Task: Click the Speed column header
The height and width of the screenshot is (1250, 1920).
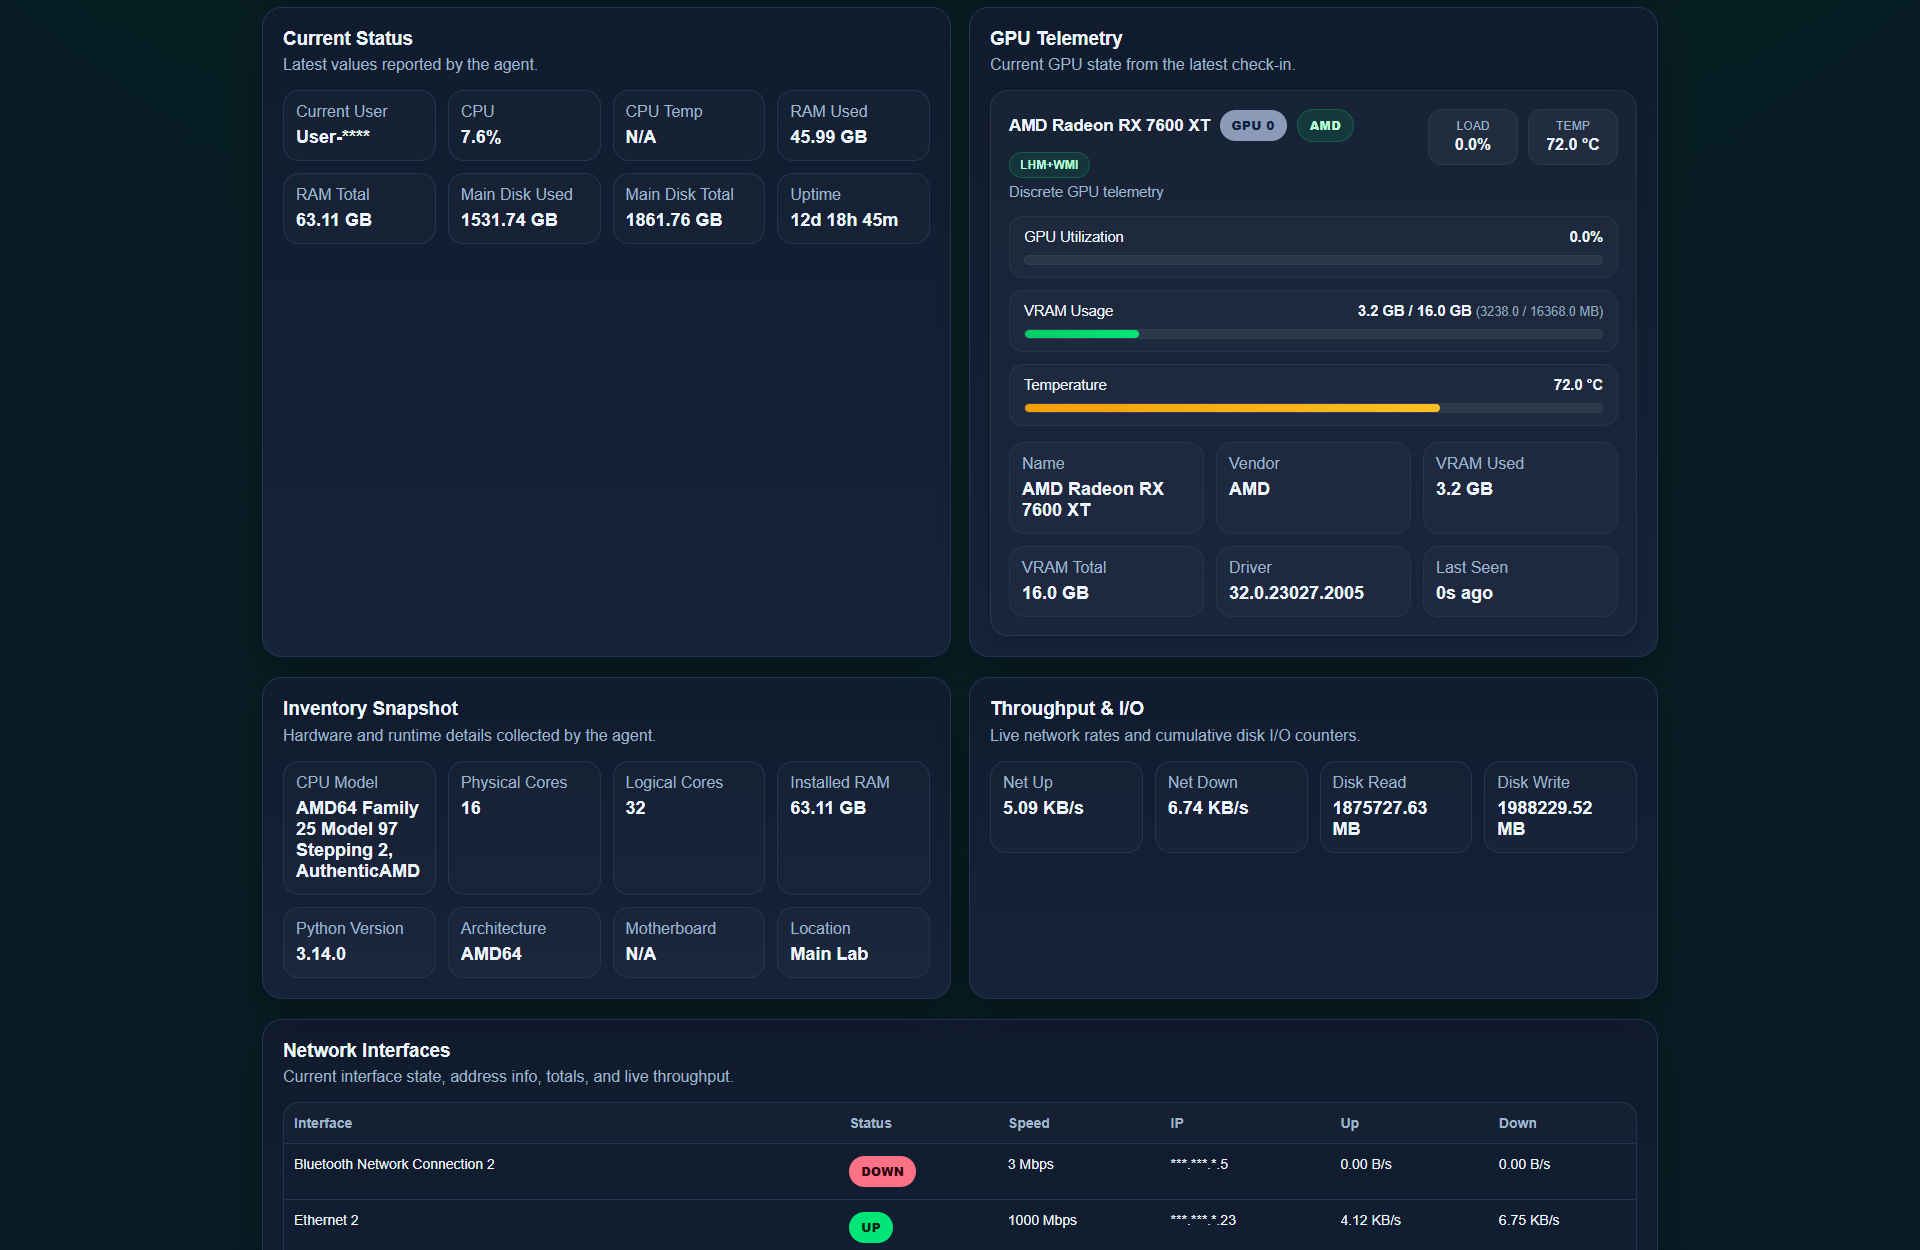Action: pyautogui.click(x=1028, y=1123)
